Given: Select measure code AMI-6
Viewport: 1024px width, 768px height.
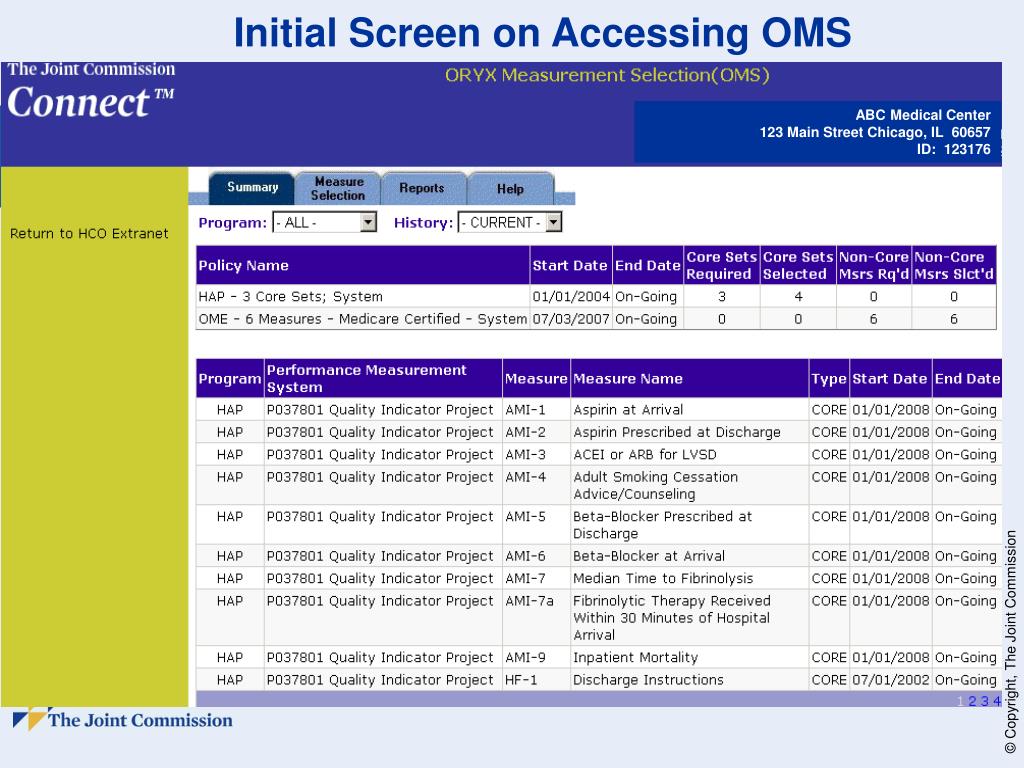Looking at the screenshot, I should (x=525, y=556).
